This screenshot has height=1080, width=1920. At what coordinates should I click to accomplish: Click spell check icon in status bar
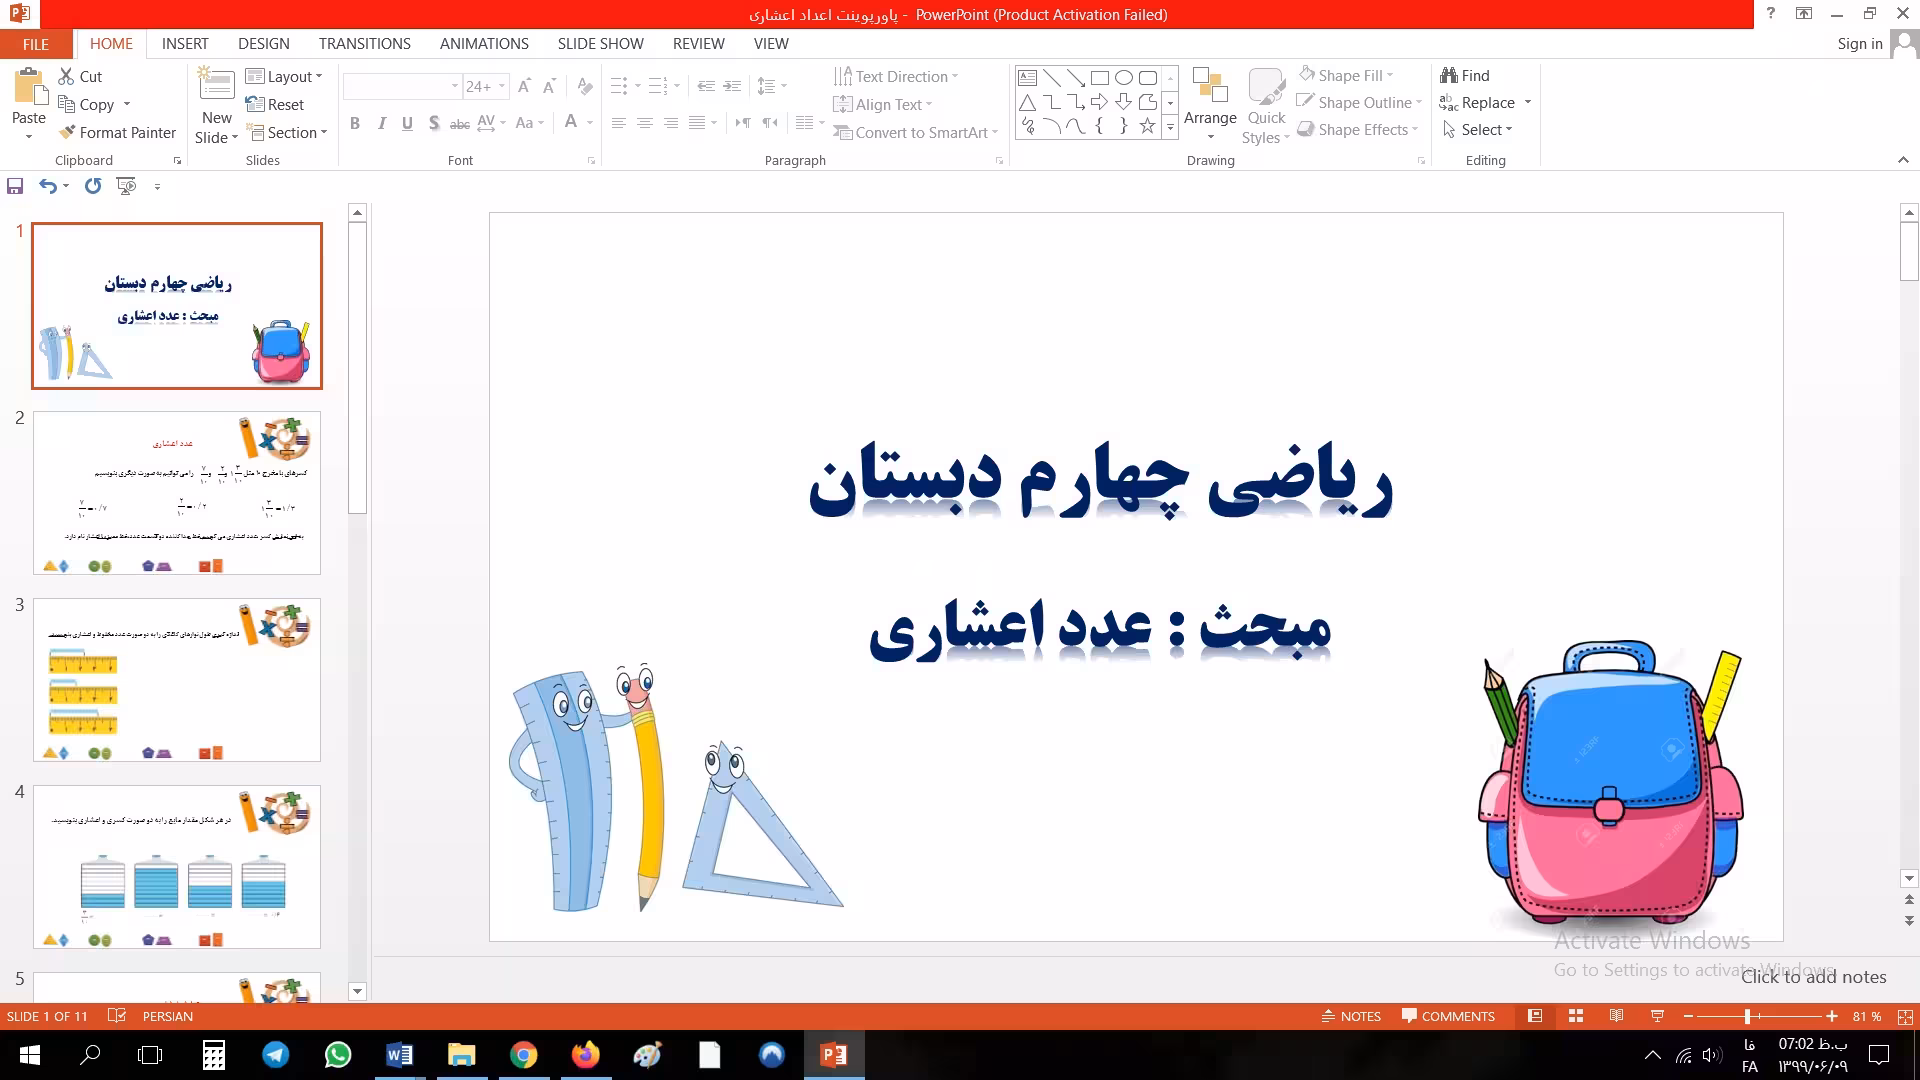(x=117, y=1016)
